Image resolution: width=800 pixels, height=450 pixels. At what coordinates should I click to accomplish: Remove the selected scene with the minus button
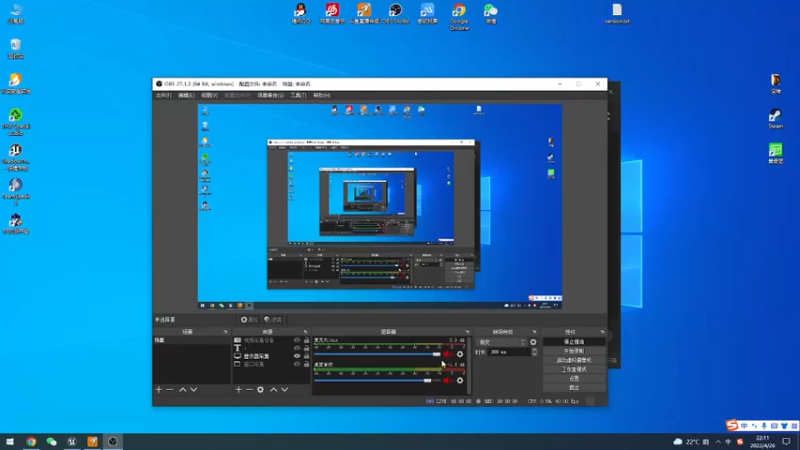[170, 390]
